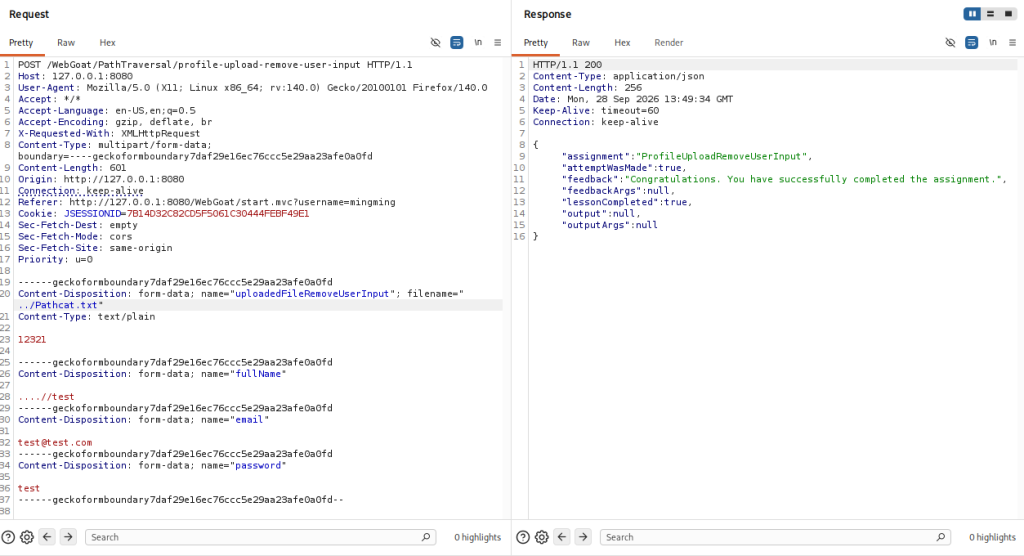Hide non-printable characters in Request panel
1024x556 pixels.
pos(436,42)
